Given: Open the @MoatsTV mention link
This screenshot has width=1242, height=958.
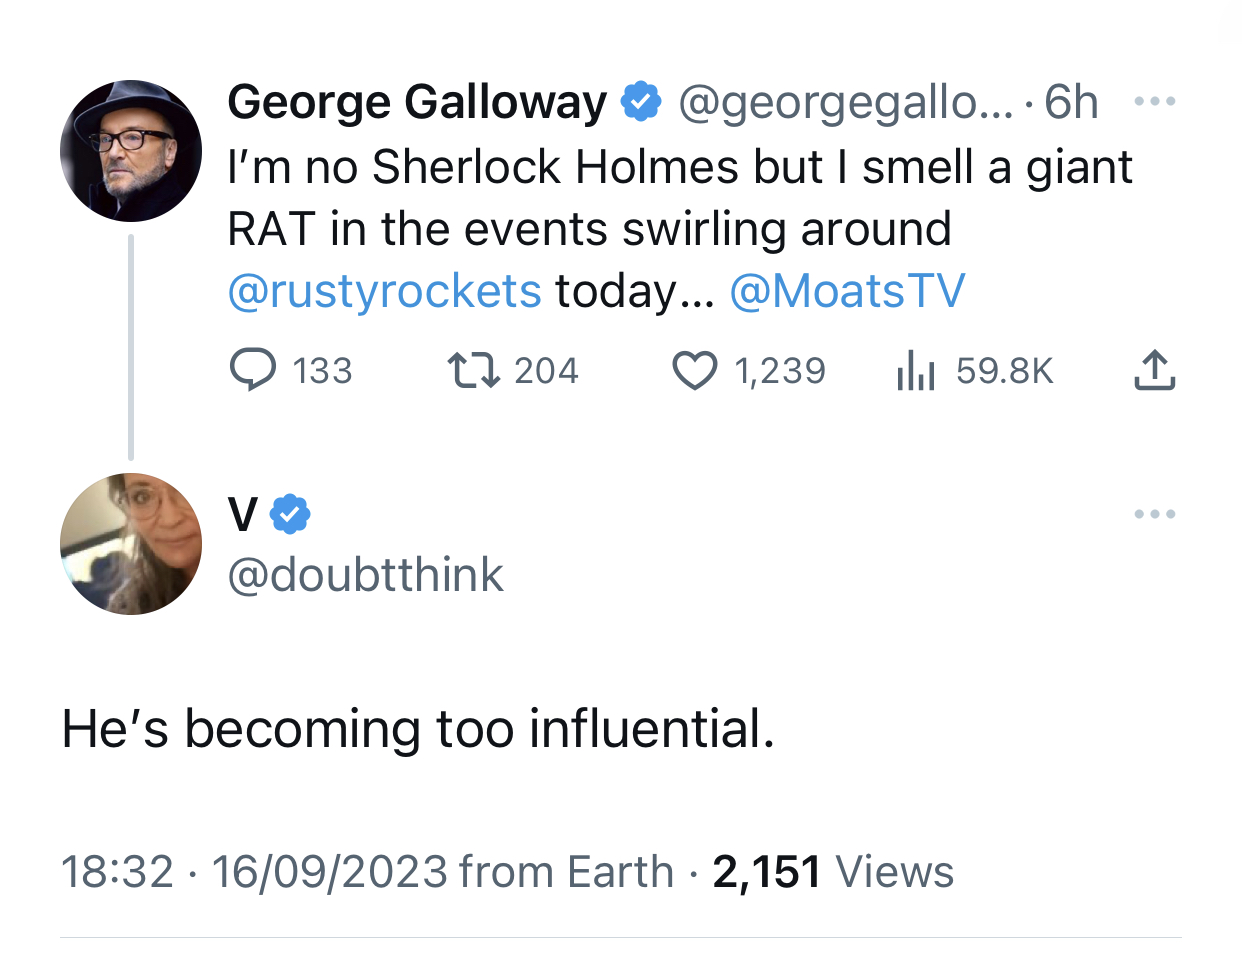Looking at the screenshot, I should [x=847, y=291].
